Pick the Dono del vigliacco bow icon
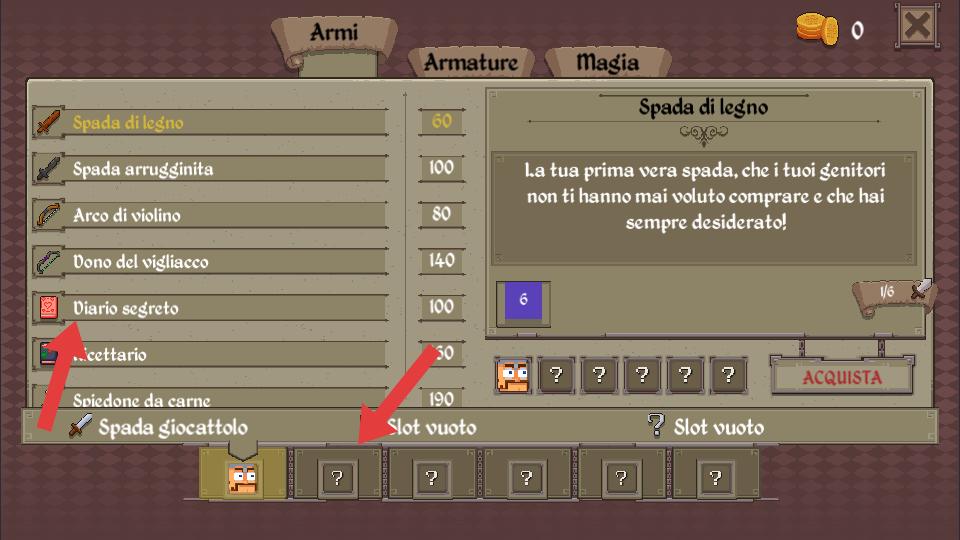This screenshot has height=540, width=960. point(48,261)
